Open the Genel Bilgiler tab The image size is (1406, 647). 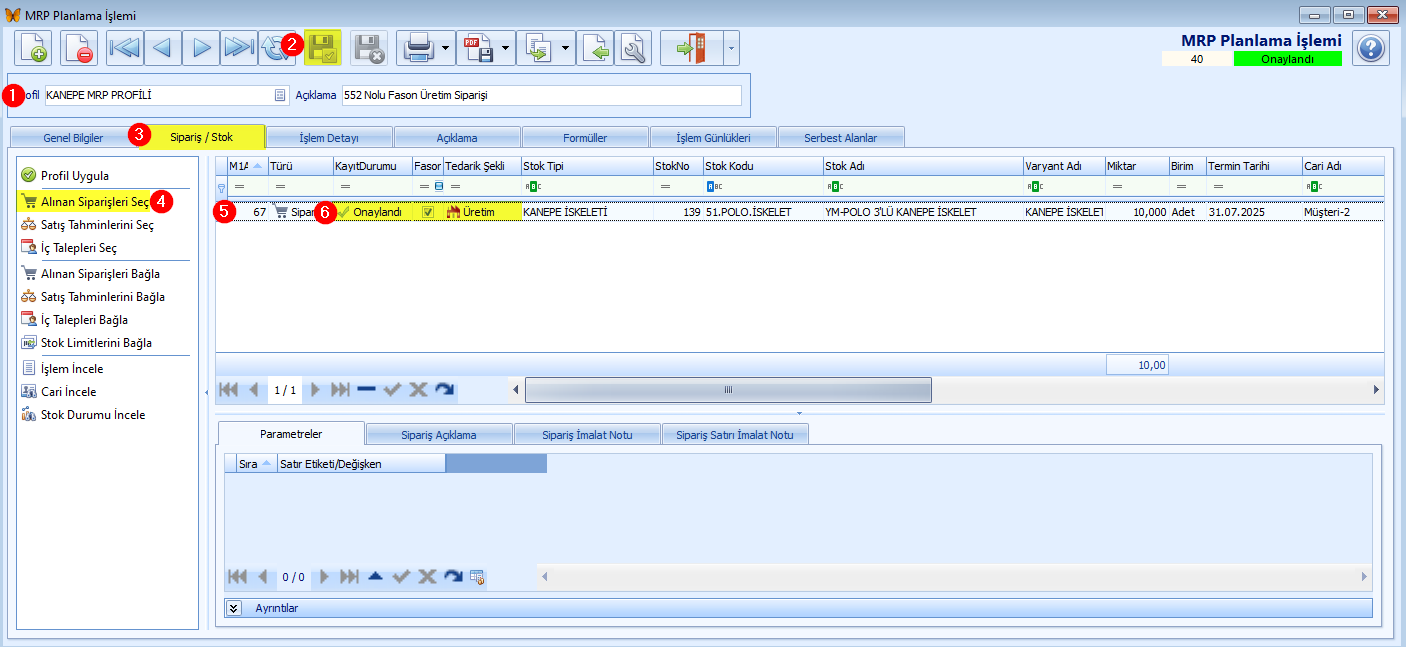coord(72,137)
